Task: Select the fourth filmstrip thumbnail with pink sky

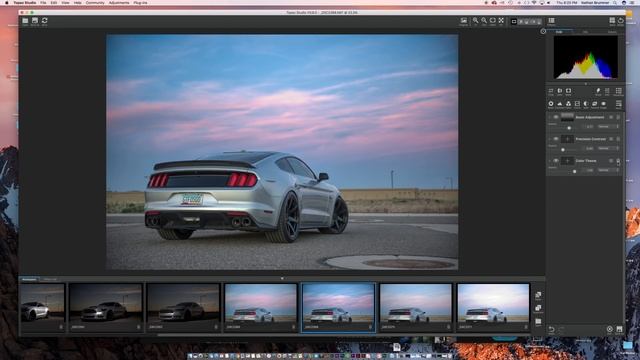Action: [x=261, y=307]
